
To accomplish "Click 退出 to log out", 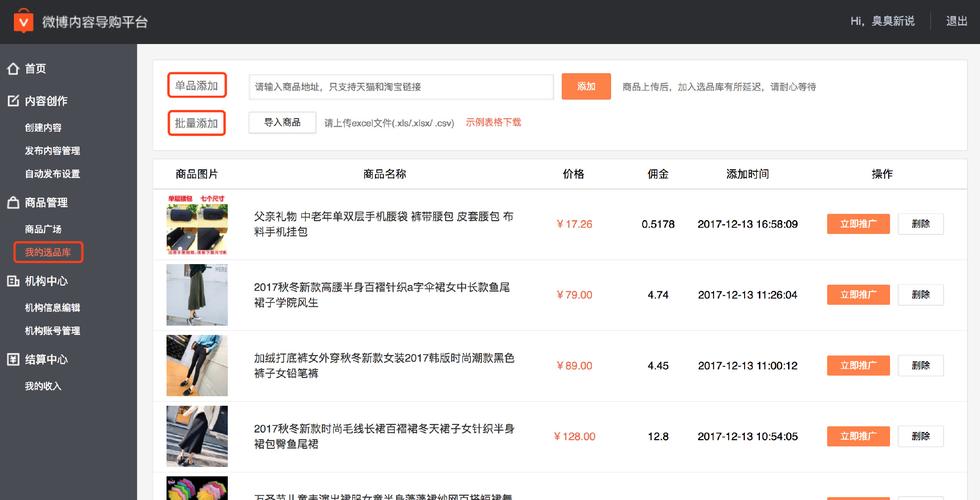I will (956, 21).
